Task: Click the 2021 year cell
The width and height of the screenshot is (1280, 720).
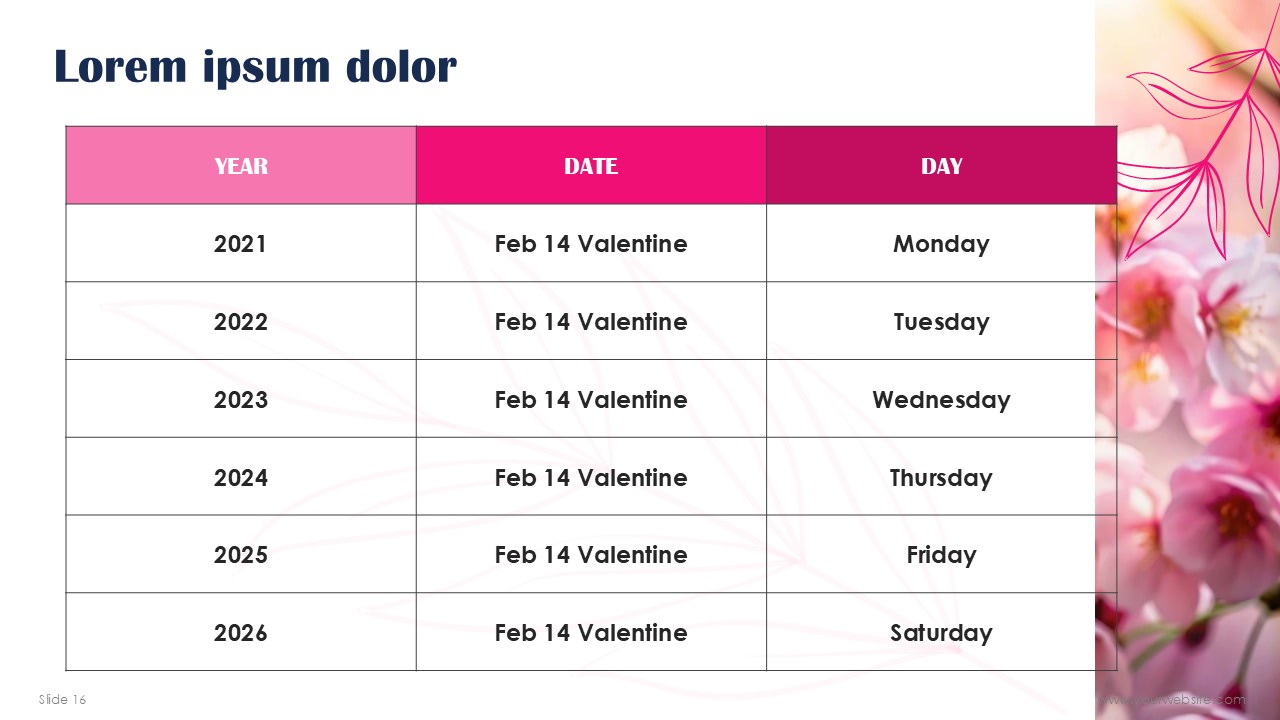Action: point(241,243)
